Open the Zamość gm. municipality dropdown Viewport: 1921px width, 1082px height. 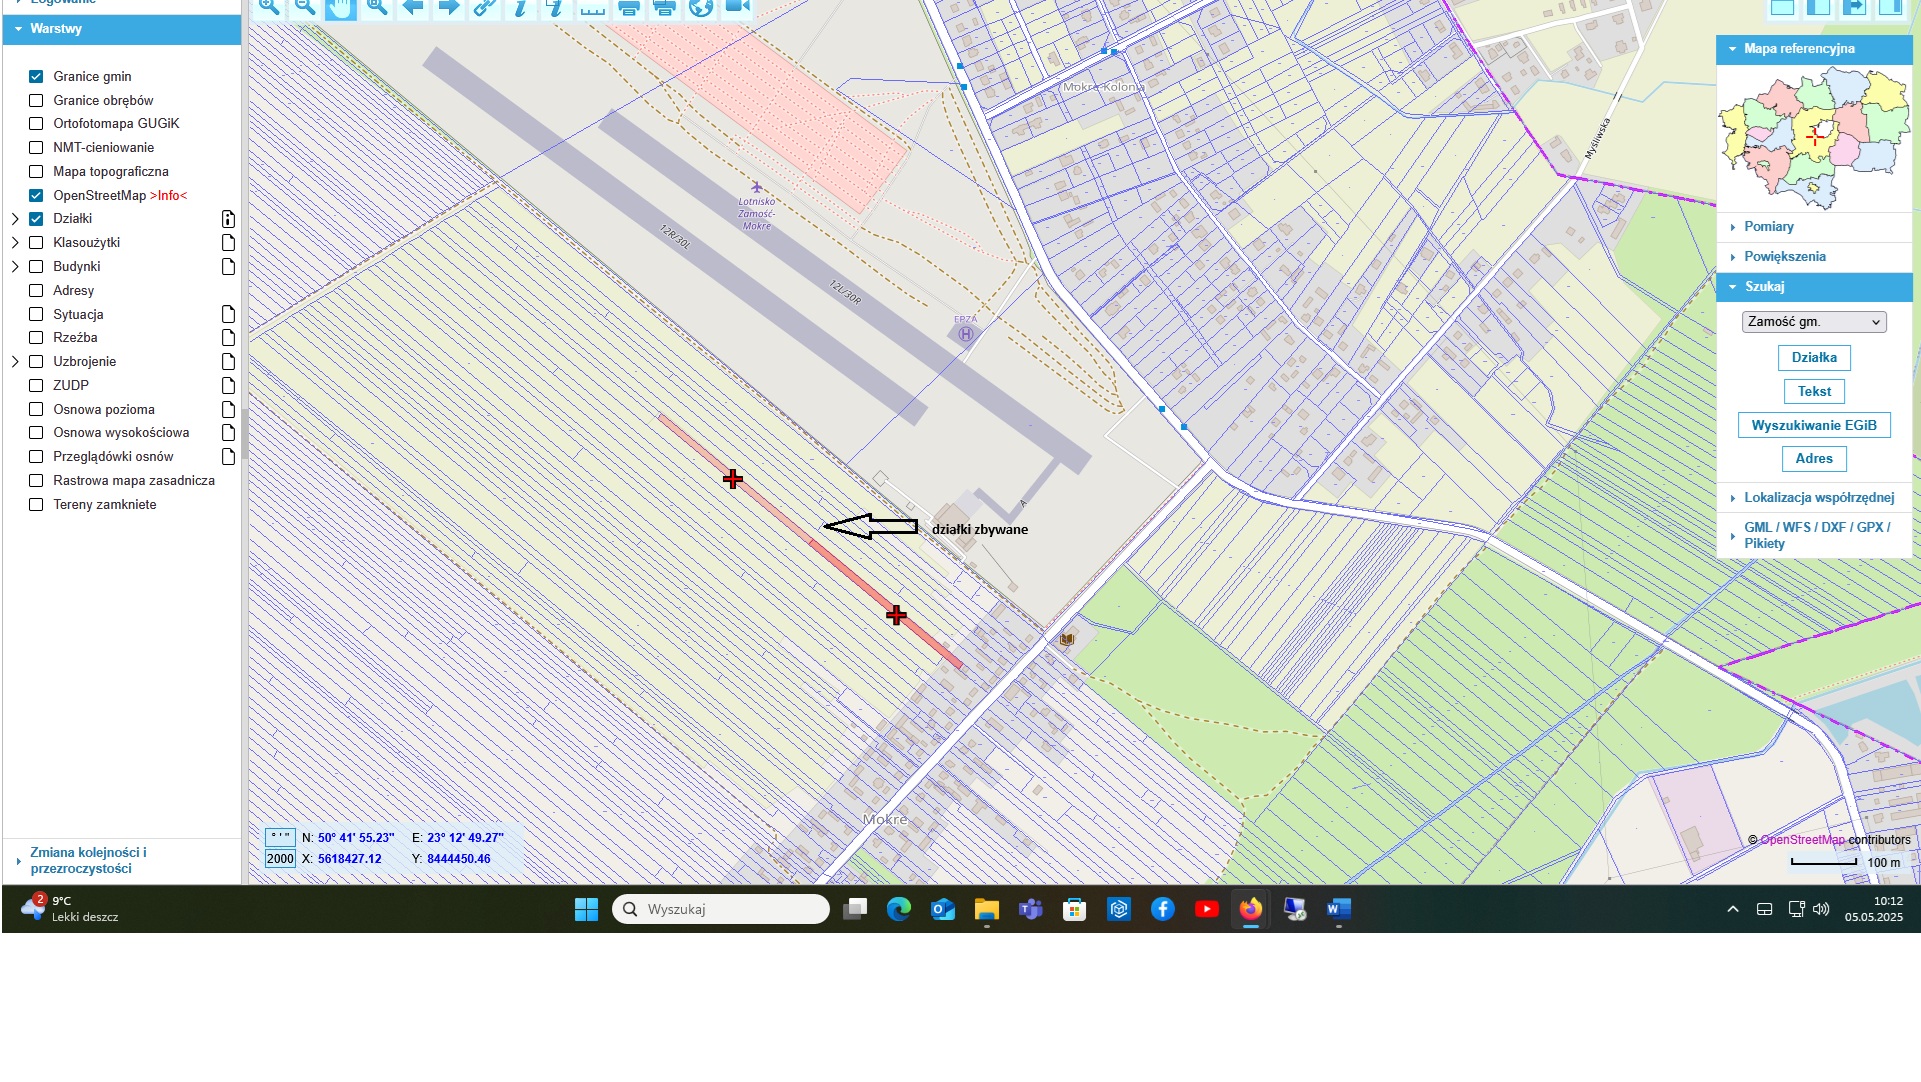[x=1813, y=322]
